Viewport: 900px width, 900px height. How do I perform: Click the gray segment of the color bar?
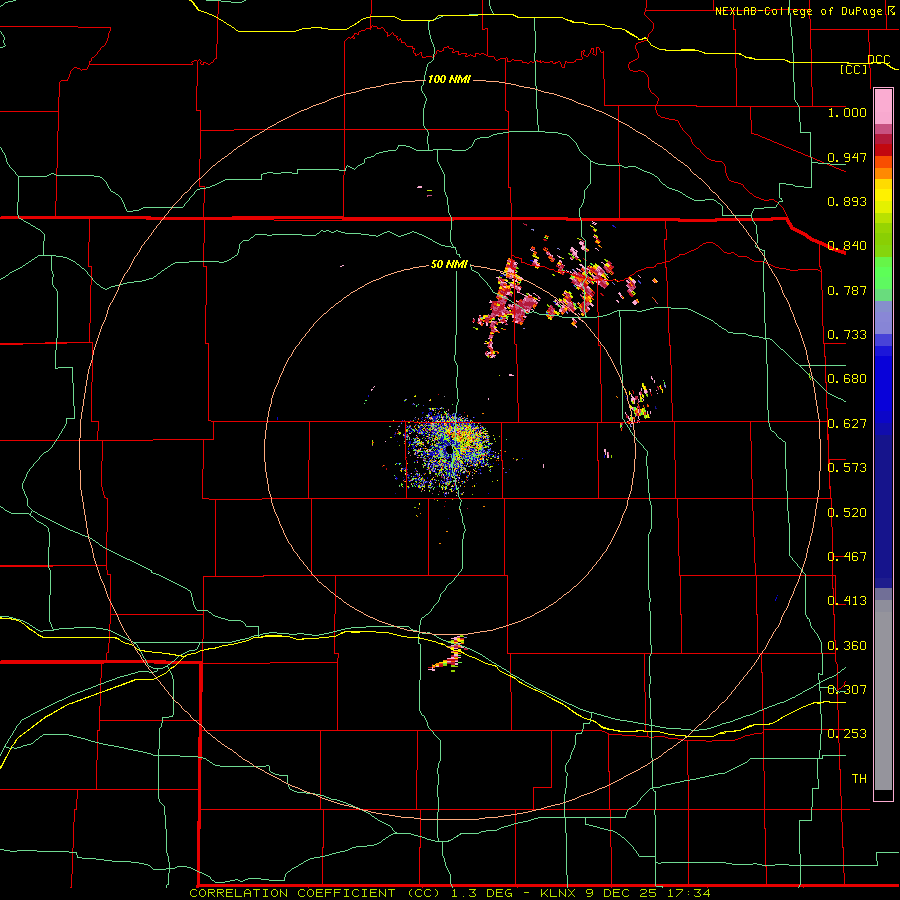pos(883,695)
